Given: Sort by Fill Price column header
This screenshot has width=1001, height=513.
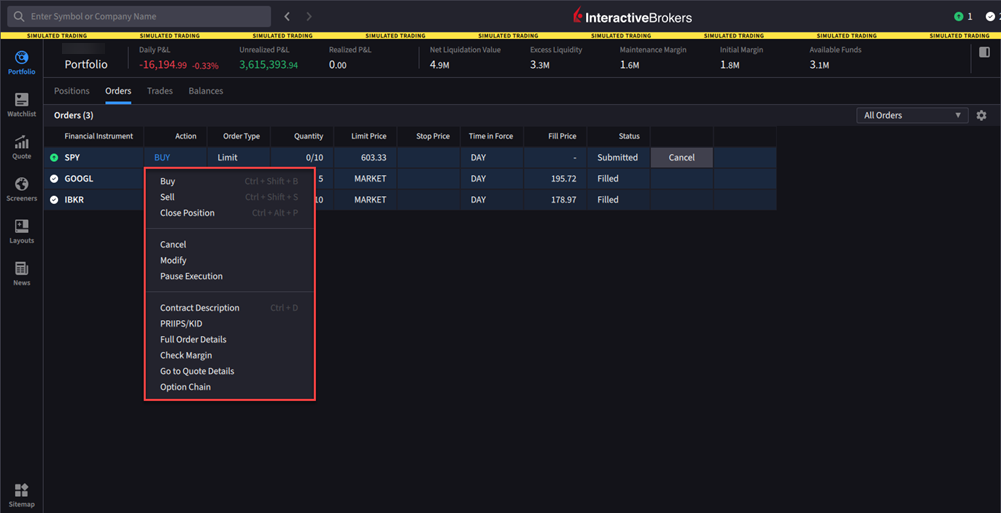Looking at the screenshot, I should tap(555, 136).
